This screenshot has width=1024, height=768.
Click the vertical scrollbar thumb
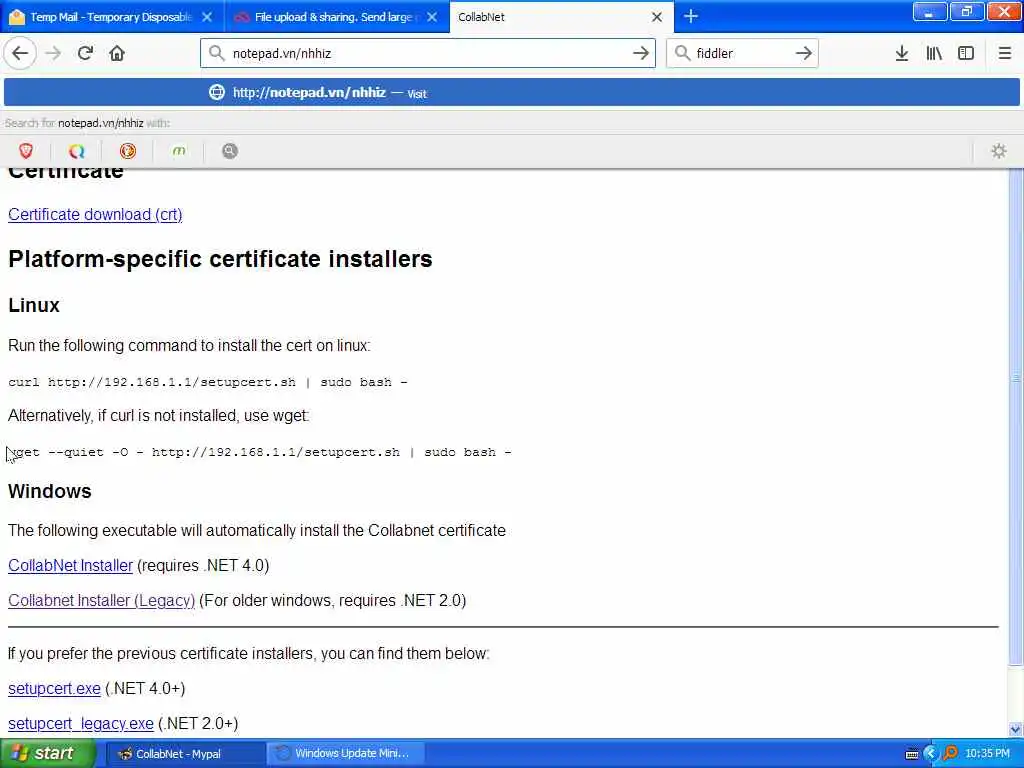tap(1016, 418)
